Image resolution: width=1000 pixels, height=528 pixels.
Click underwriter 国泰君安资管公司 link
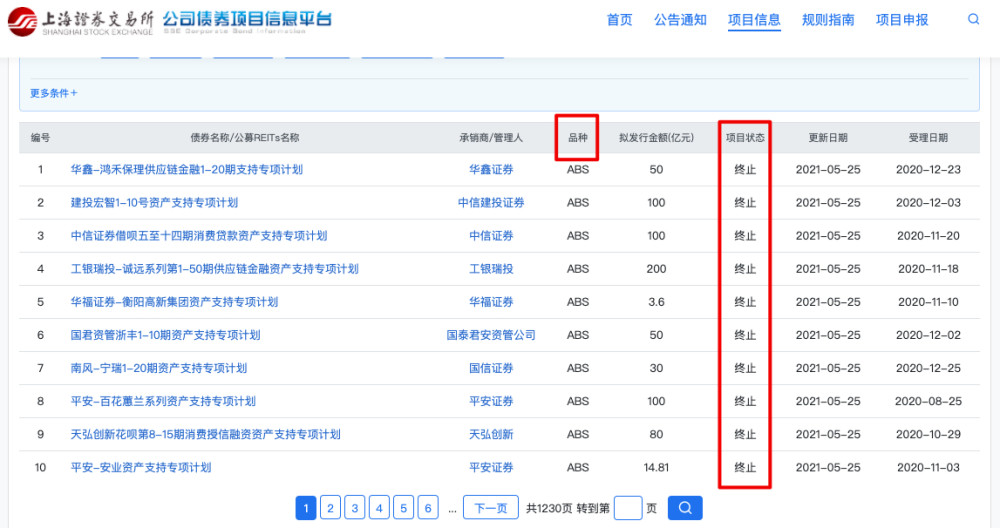click(491, 335)
